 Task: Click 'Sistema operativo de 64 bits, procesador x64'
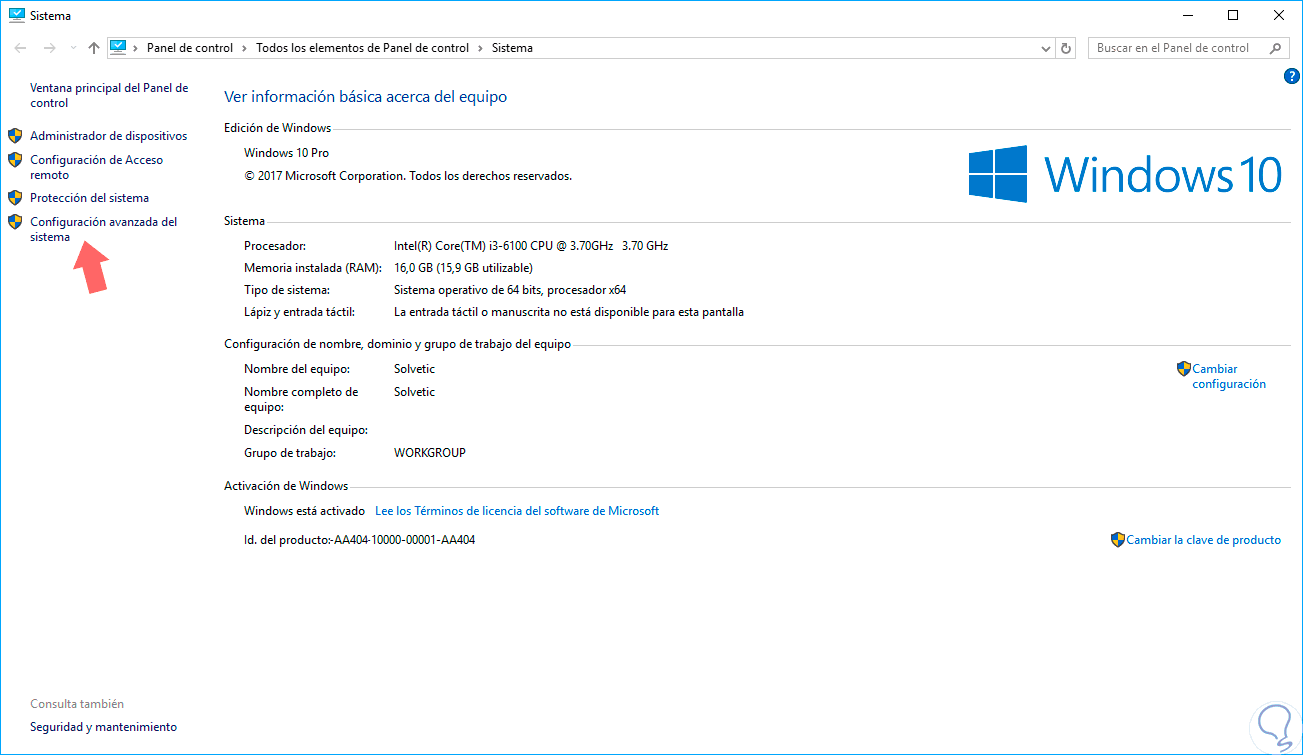pyautogui.click(x=510, y=290)
